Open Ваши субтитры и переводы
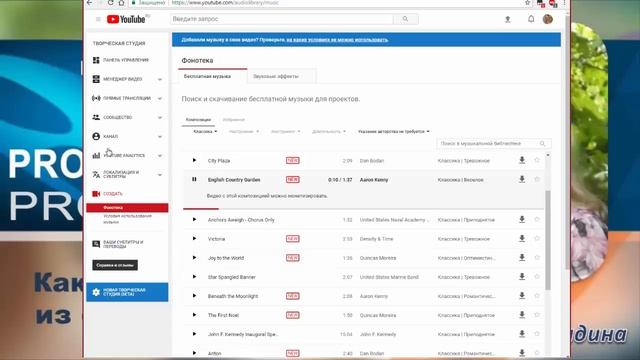 coord(118,244)
